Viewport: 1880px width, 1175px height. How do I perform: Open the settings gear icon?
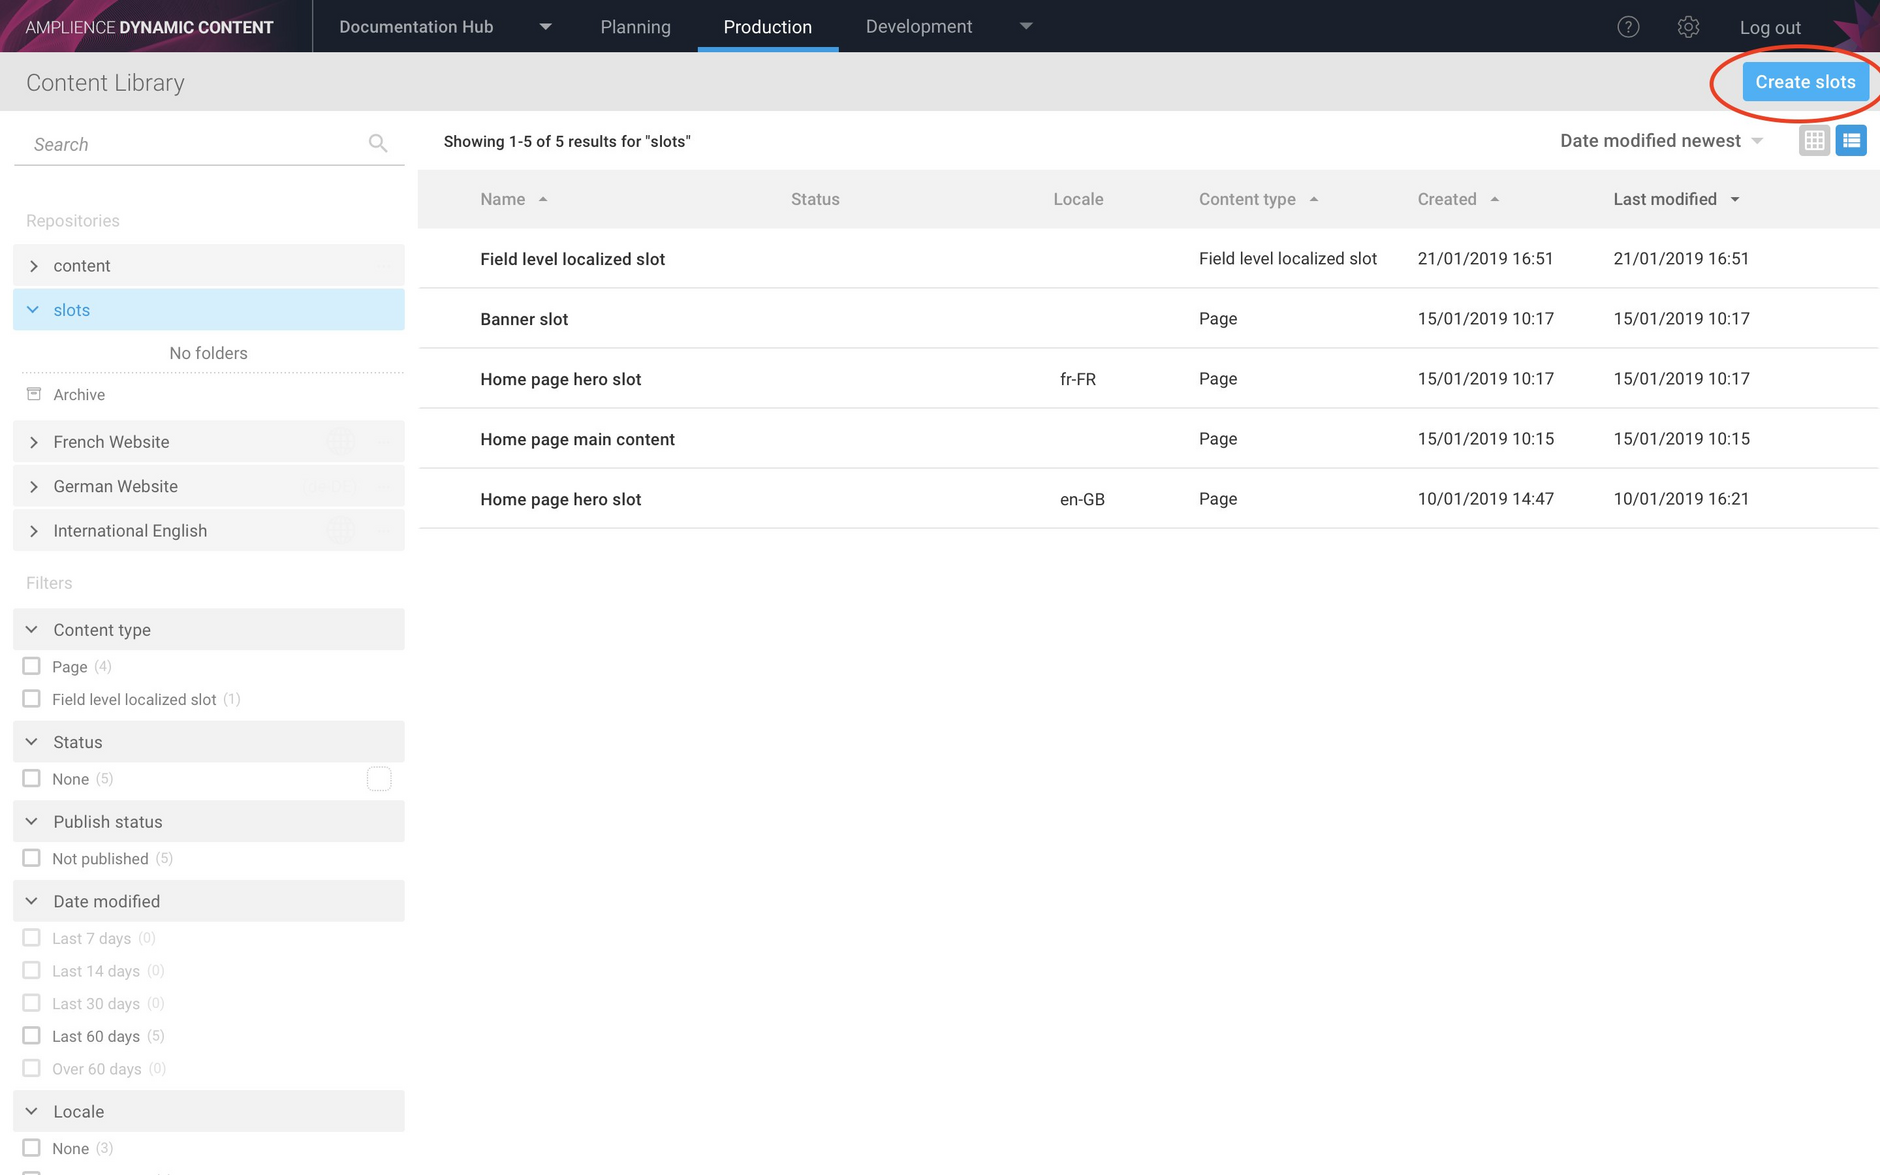(1689, 26)
